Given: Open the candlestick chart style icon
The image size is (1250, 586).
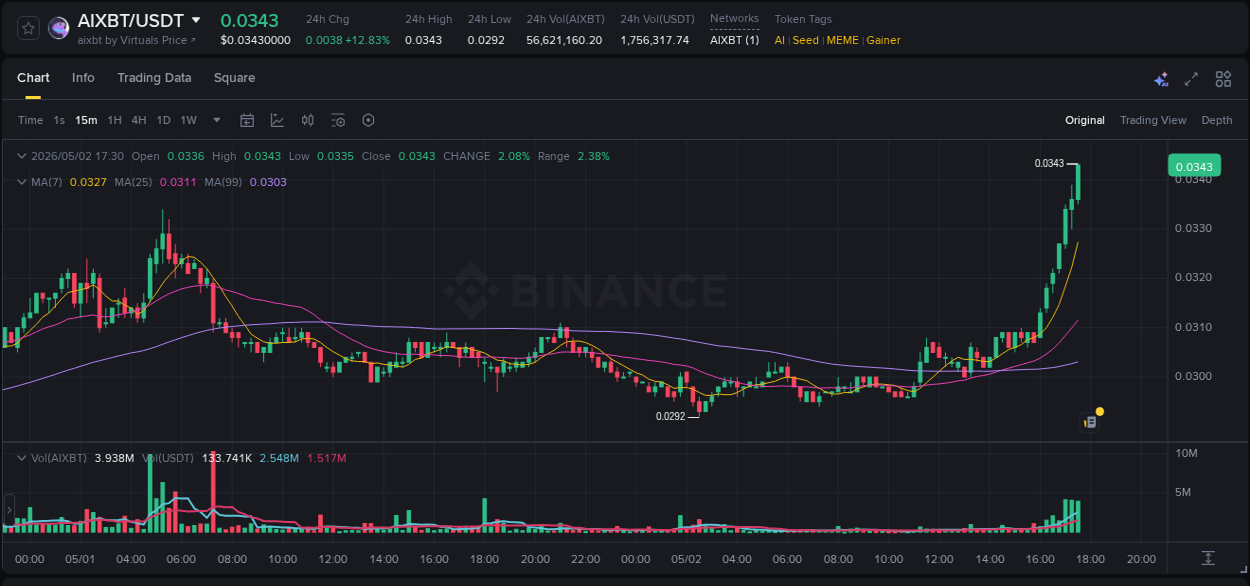Looking at the screenshot, I should coord(308,120).
